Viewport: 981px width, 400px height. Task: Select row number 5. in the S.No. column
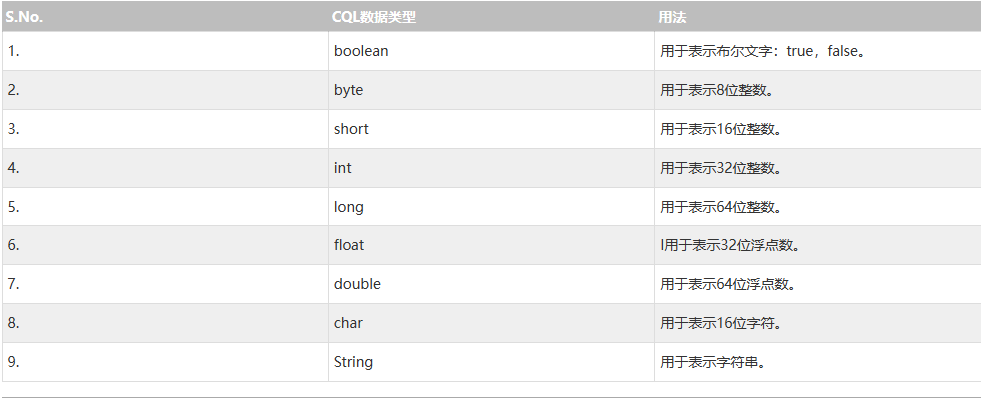pyautogui.click(x=13, y=207)
